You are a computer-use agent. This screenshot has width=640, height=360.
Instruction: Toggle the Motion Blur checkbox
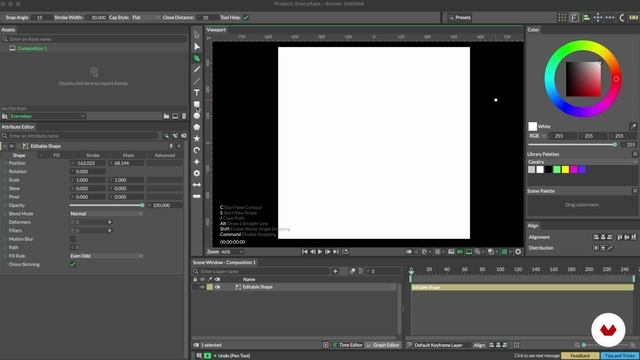(72, 239)
